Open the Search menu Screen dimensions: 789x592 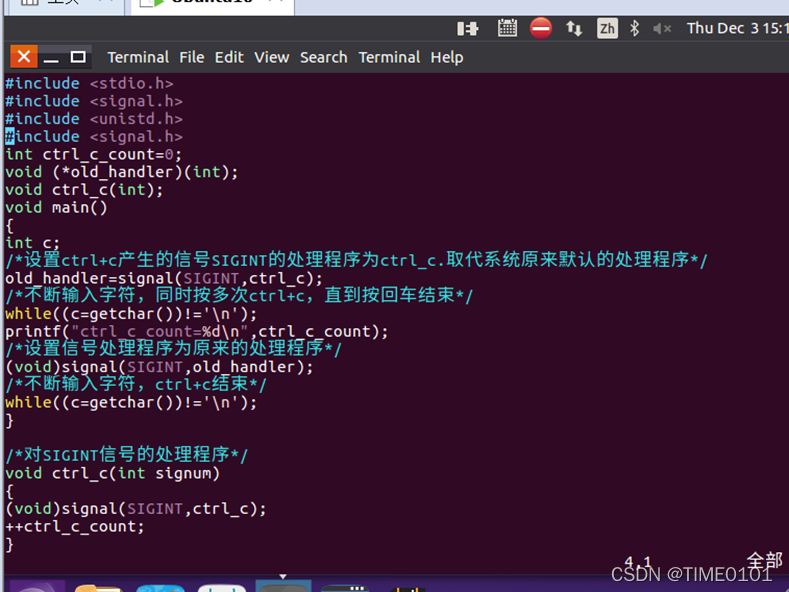coord(324,57)
